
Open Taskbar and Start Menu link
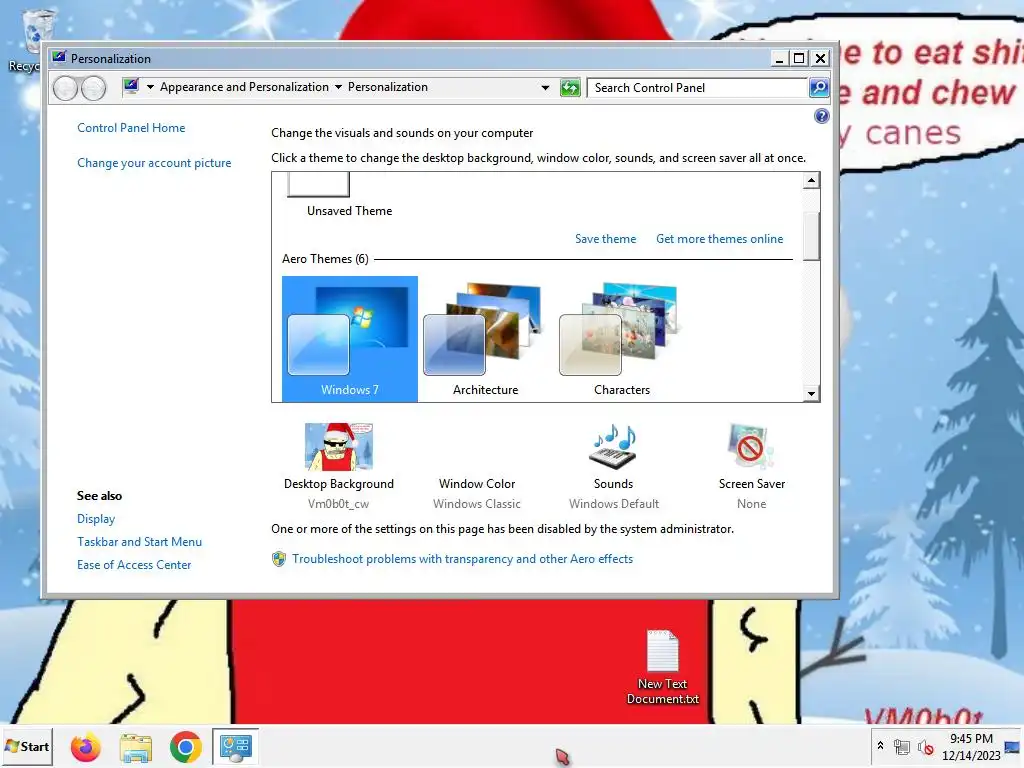click(139, 542)
